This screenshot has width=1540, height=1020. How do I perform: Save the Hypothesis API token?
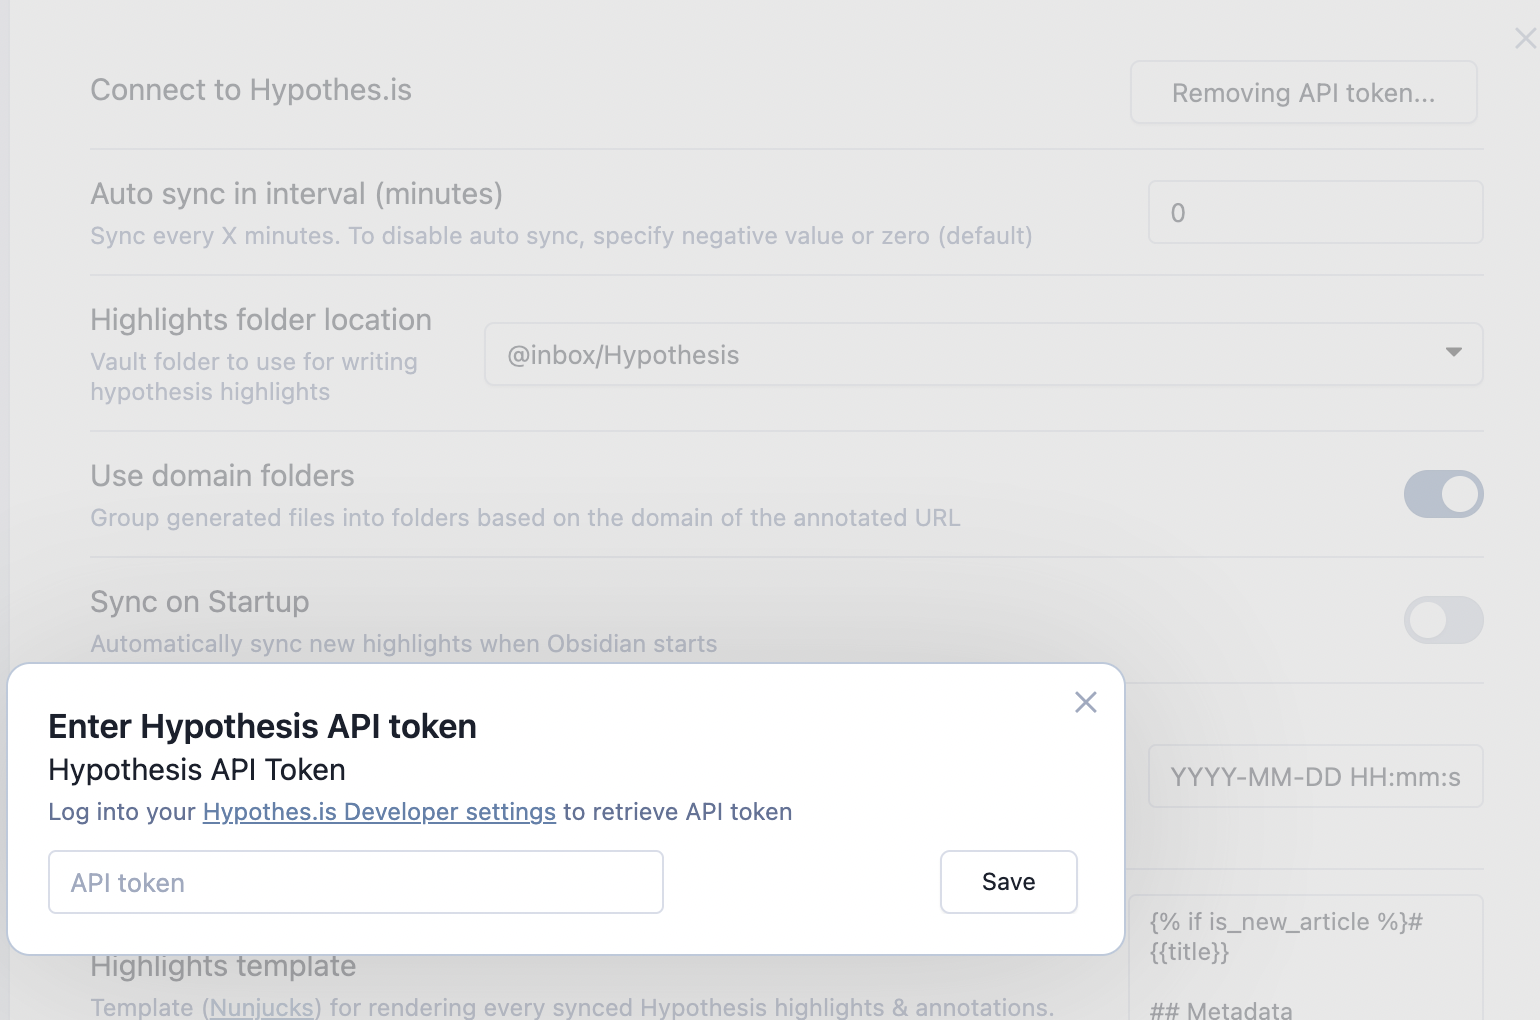1008,882
